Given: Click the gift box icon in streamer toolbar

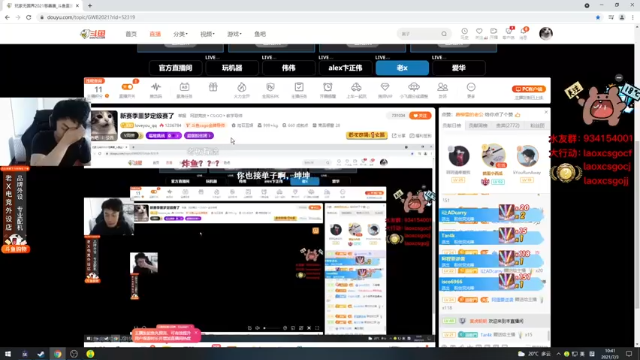Looking at the screenshot, I should (213, 87).
